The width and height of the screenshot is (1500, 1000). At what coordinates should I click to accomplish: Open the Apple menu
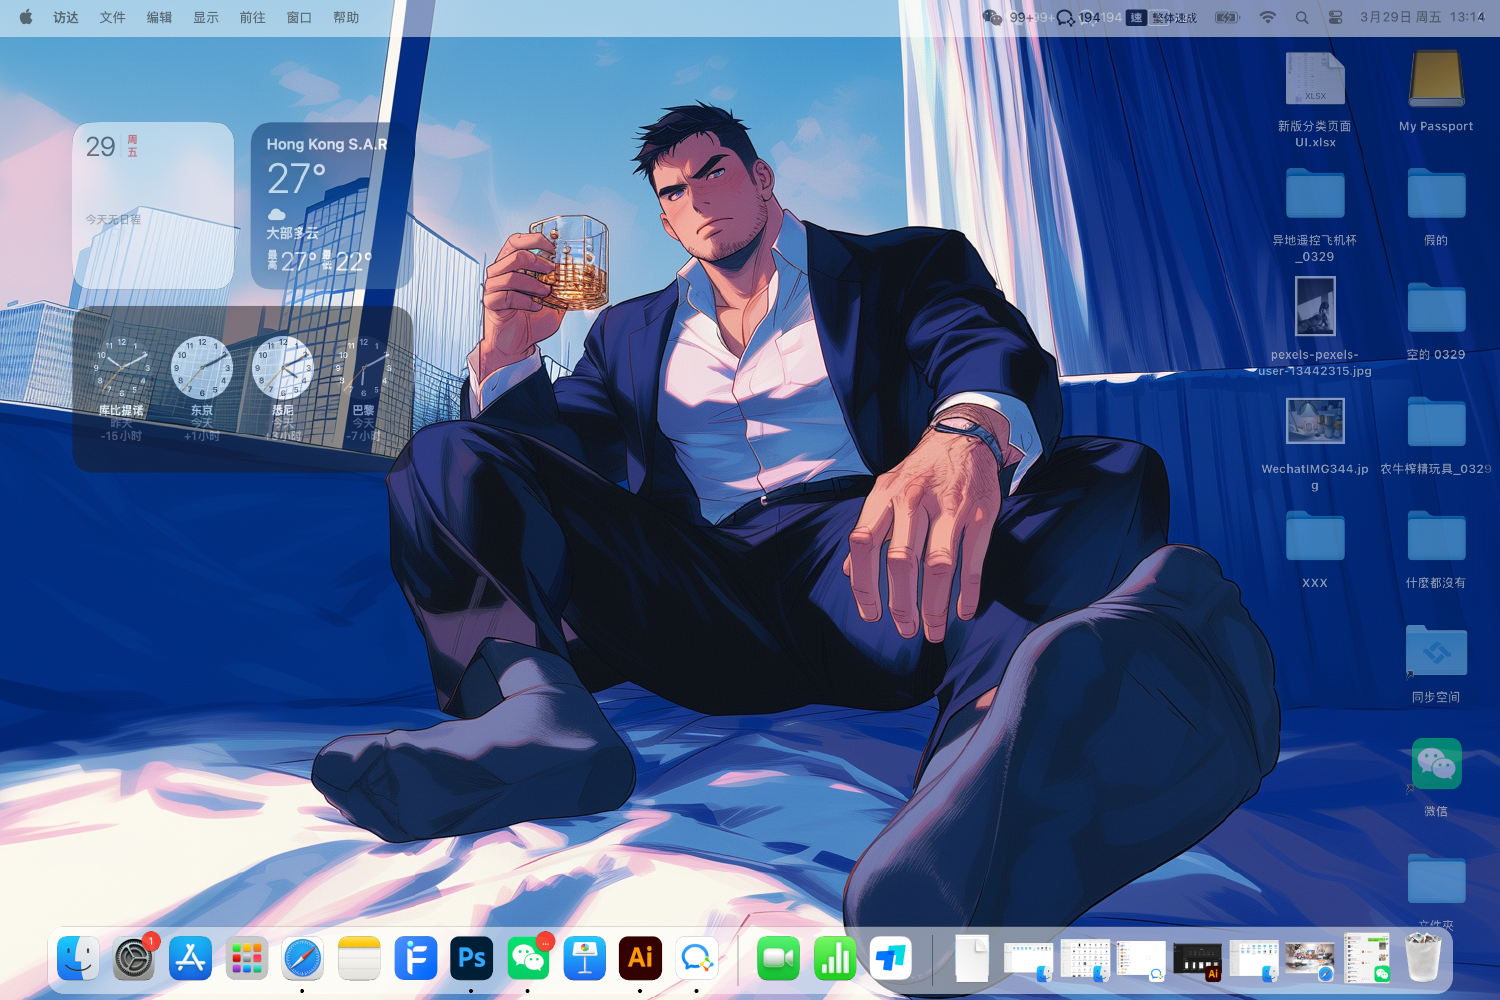click(x=26, y=17)
